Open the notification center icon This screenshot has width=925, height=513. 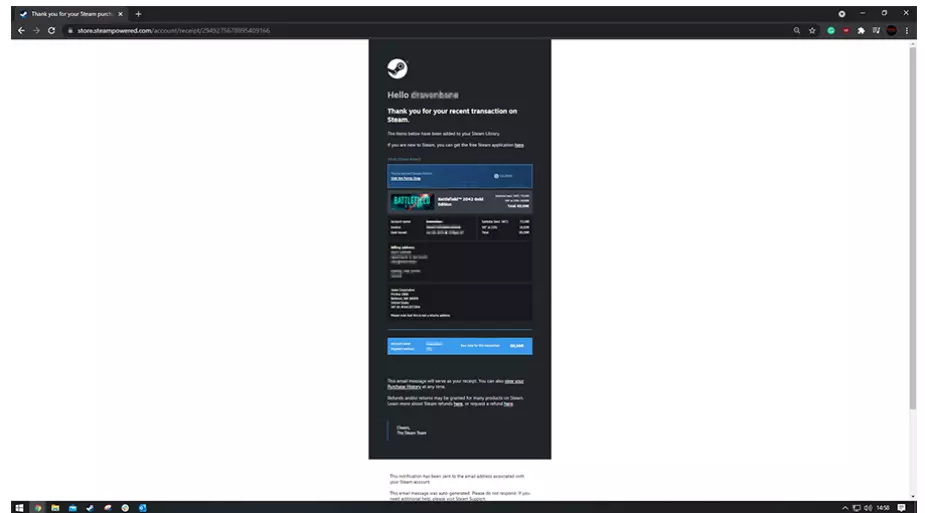(901, 508)
